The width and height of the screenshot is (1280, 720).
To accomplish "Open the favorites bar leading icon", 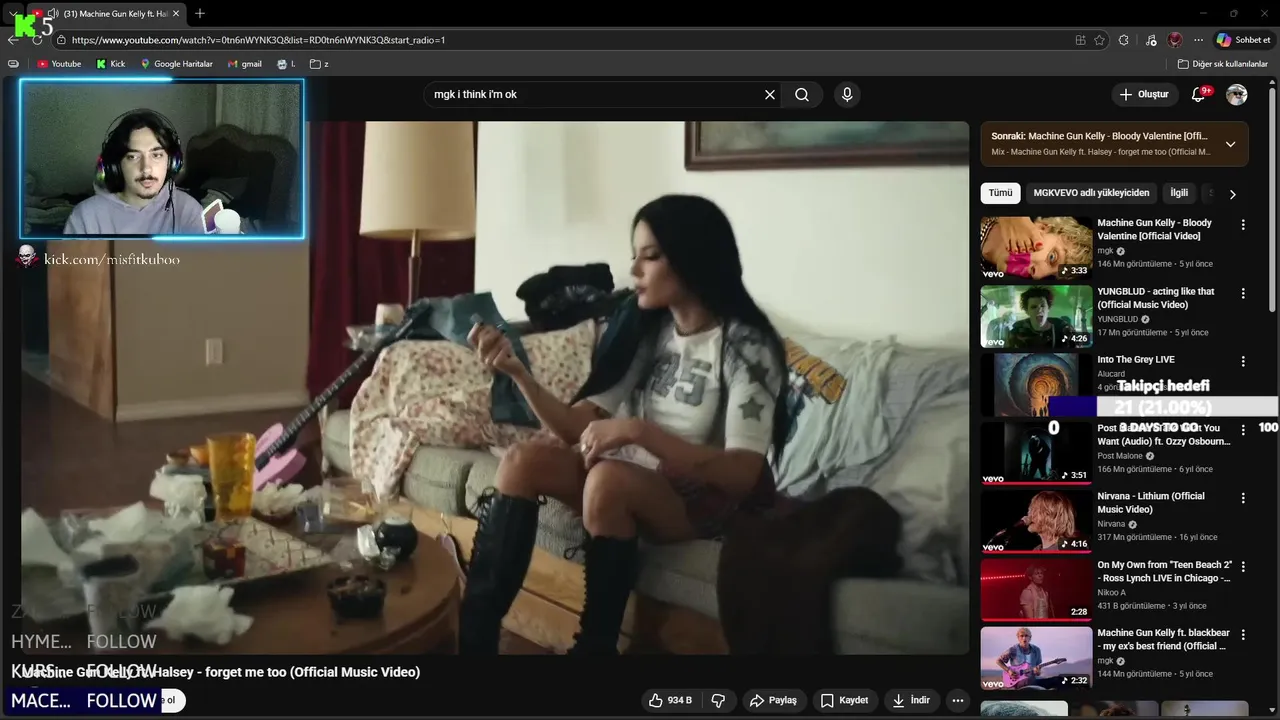I will [x=13, y=64].
